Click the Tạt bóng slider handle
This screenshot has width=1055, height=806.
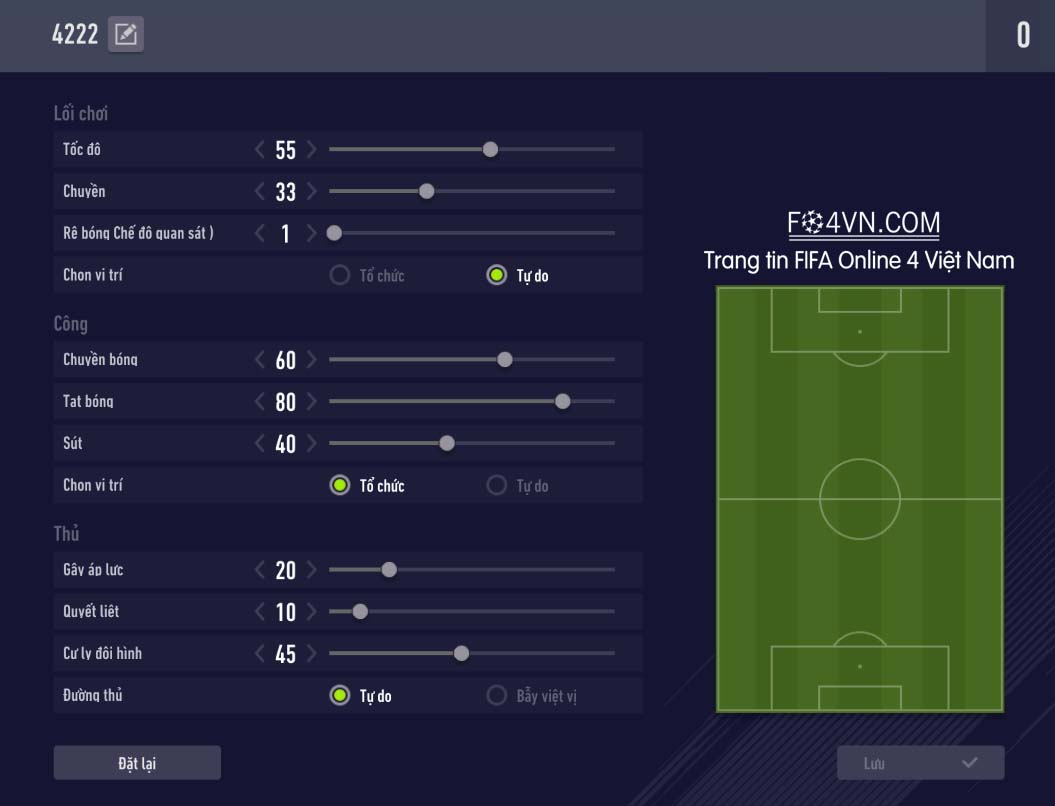(x=563, y=402)
